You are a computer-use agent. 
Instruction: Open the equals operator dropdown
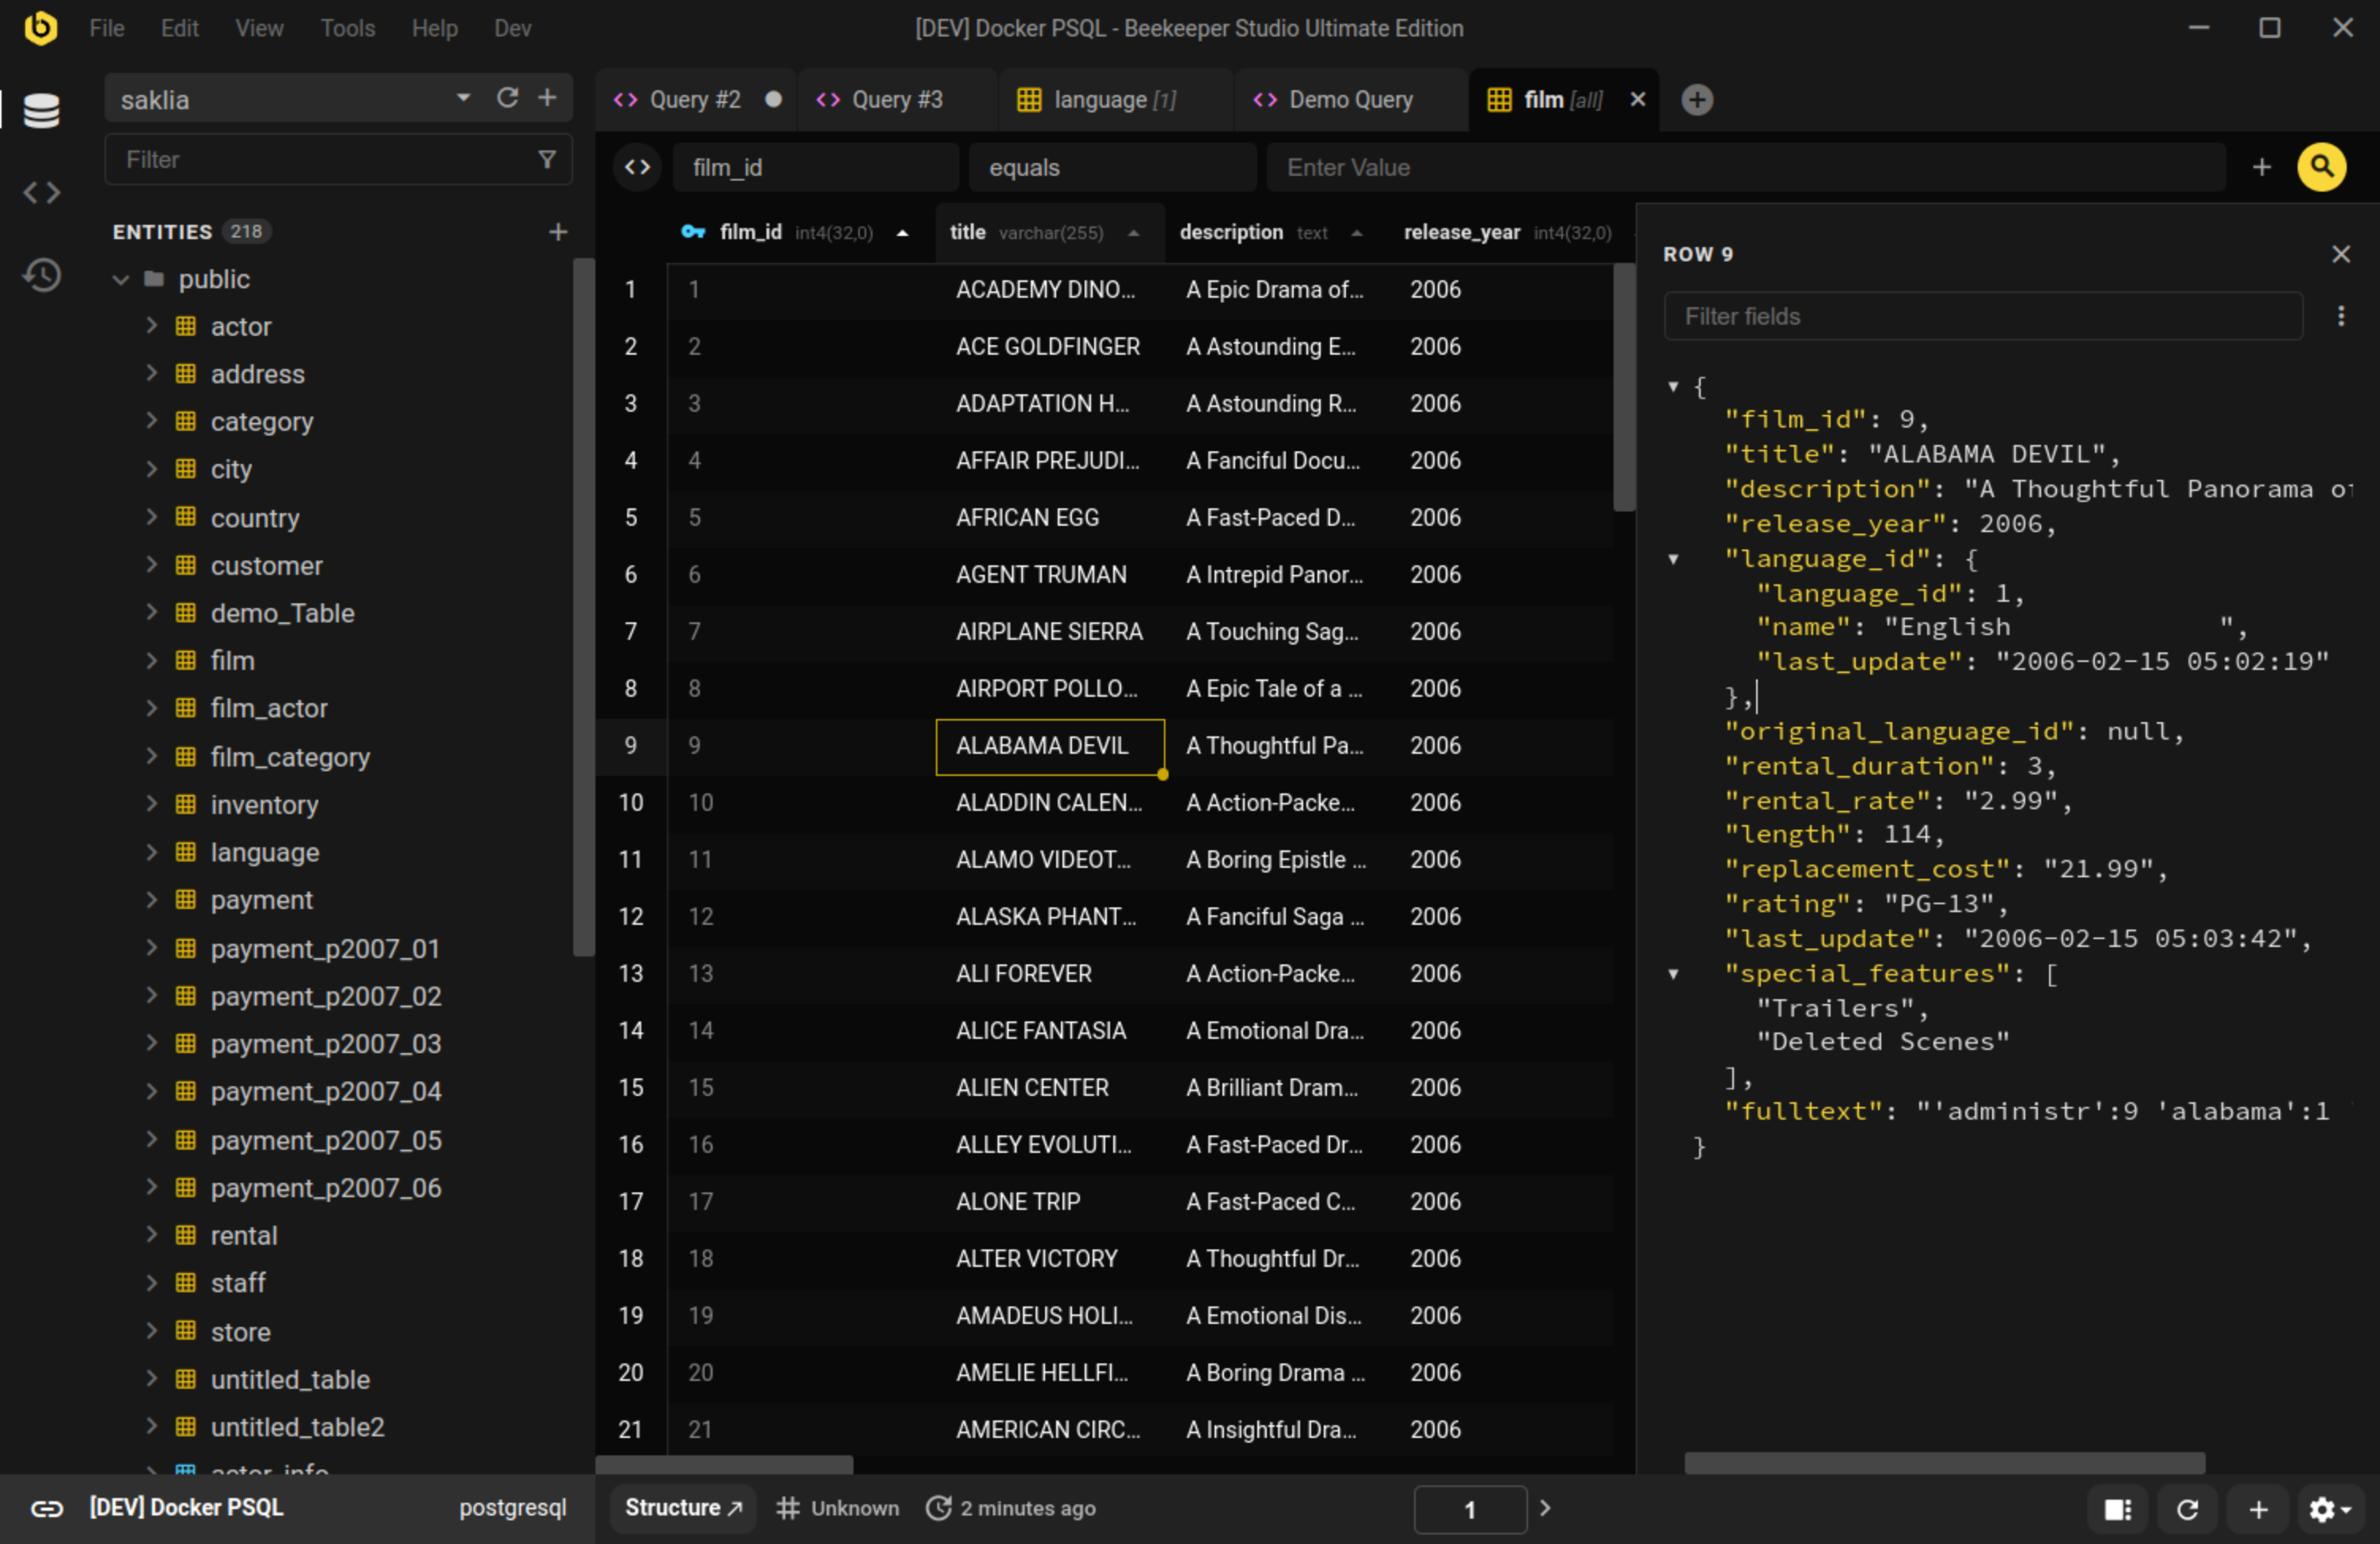coord(1112,167)
